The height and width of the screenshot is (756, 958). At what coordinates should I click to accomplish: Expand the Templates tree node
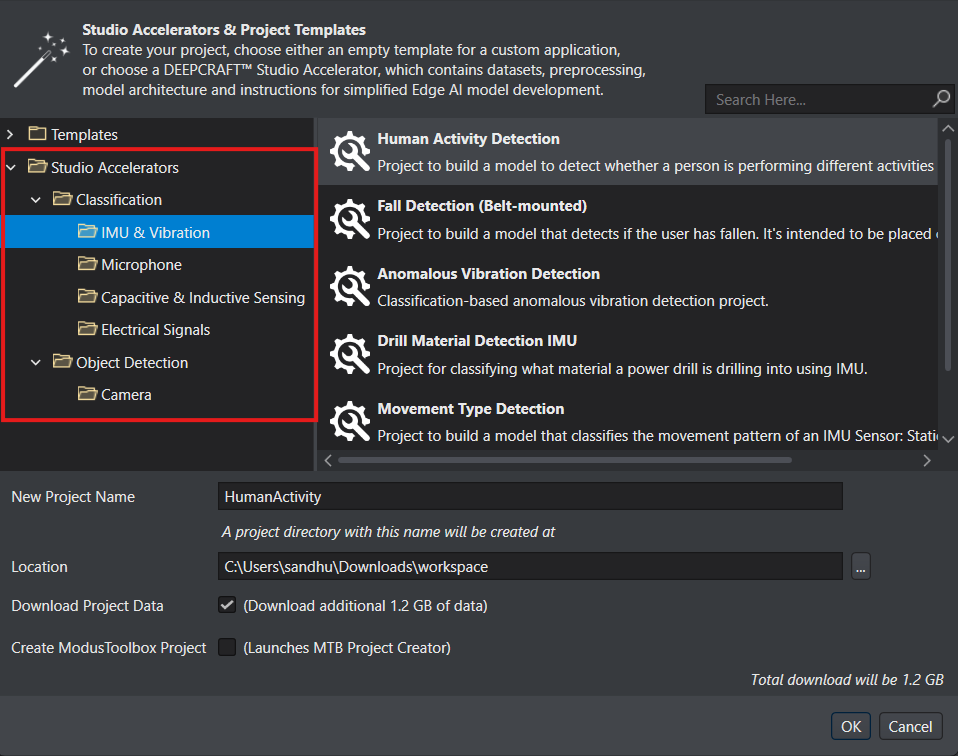[x=11, y=134]
